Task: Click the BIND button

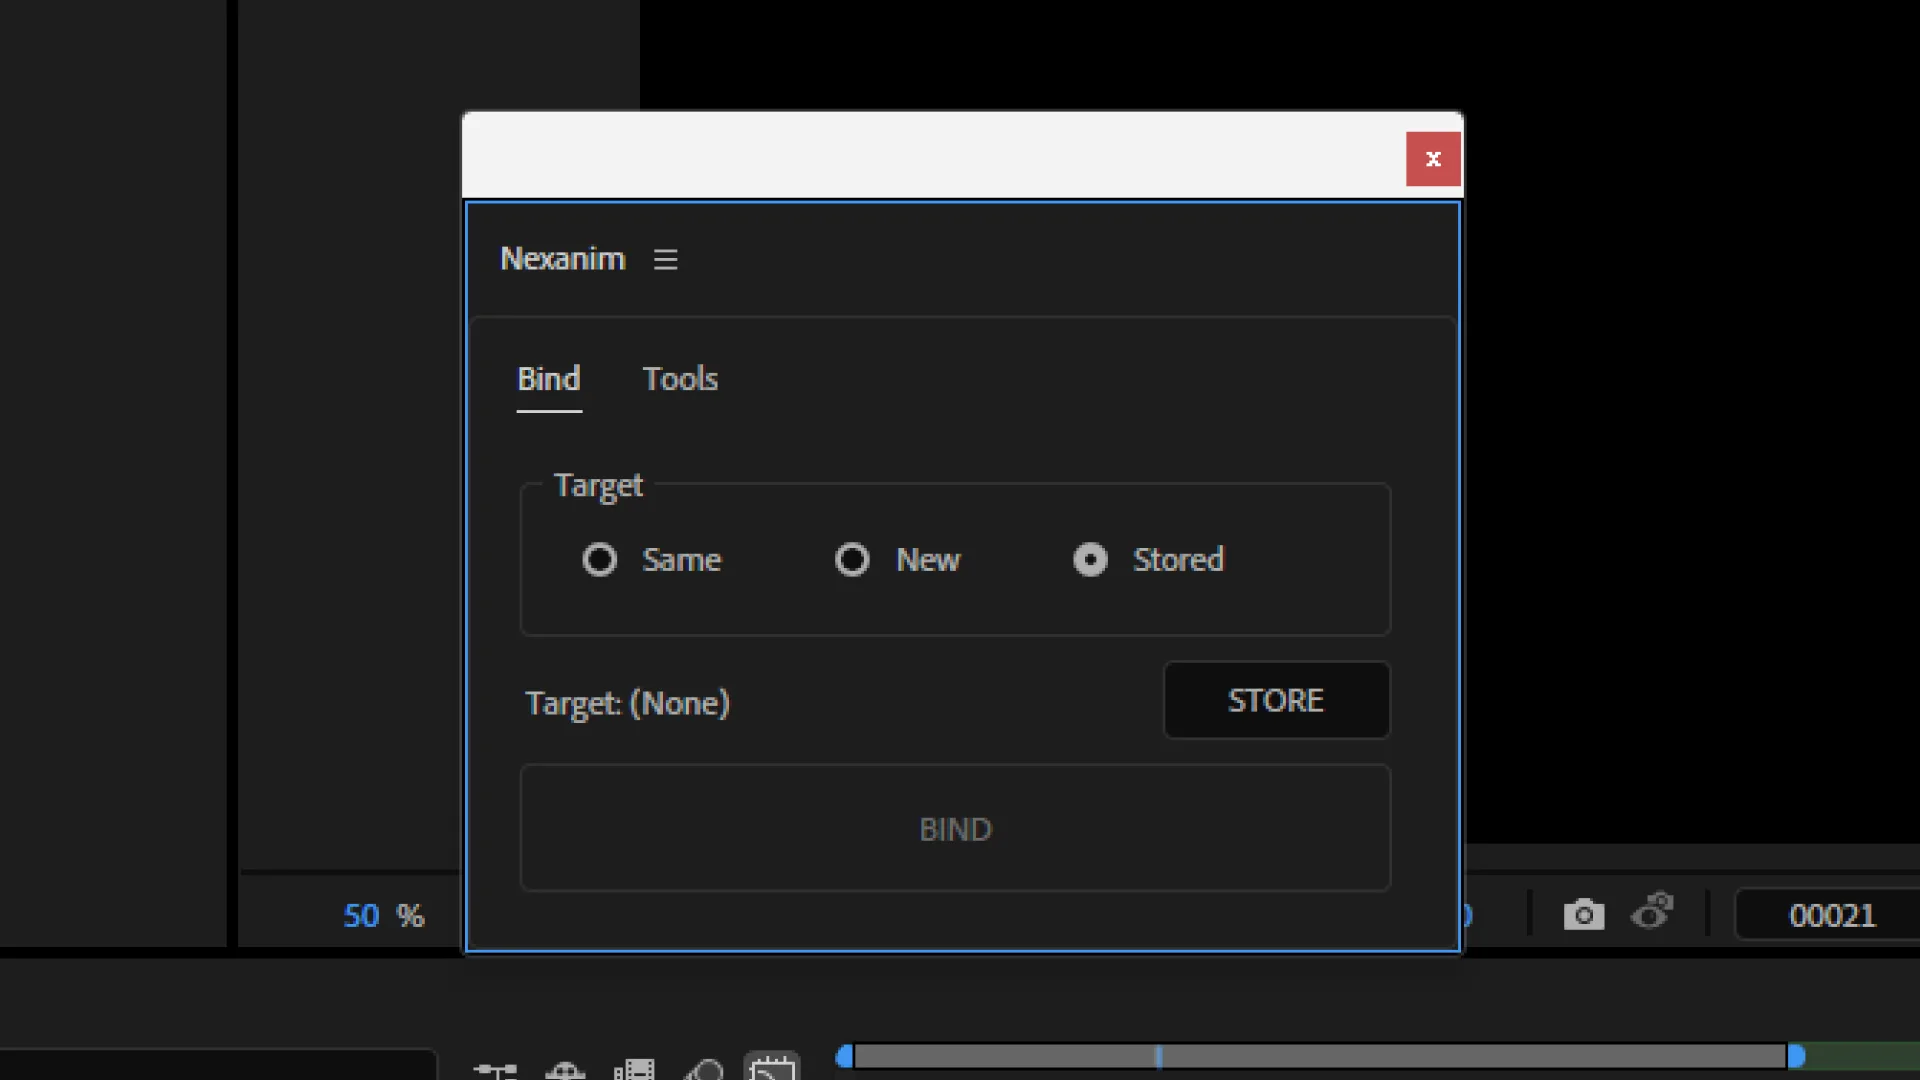Action: tap(954, 828)
